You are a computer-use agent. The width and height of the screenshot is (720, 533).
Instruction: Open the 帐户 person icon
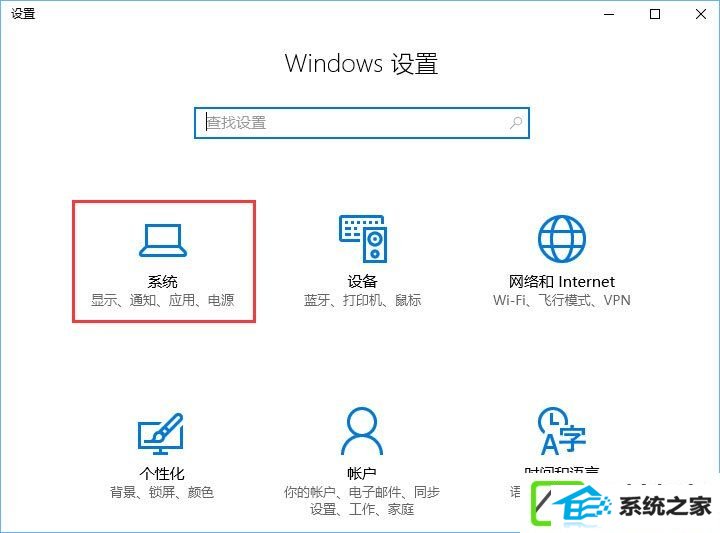point(362,431)
